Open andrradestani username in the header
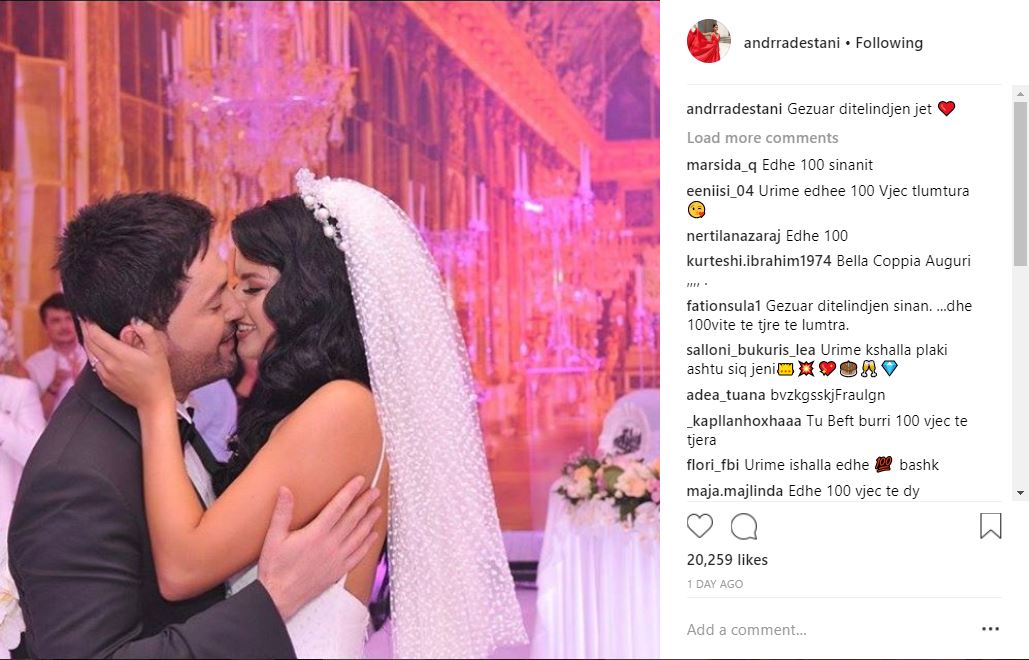This screenshot has height=660, width=1029. pyautogui.click(x=791, y=43)
